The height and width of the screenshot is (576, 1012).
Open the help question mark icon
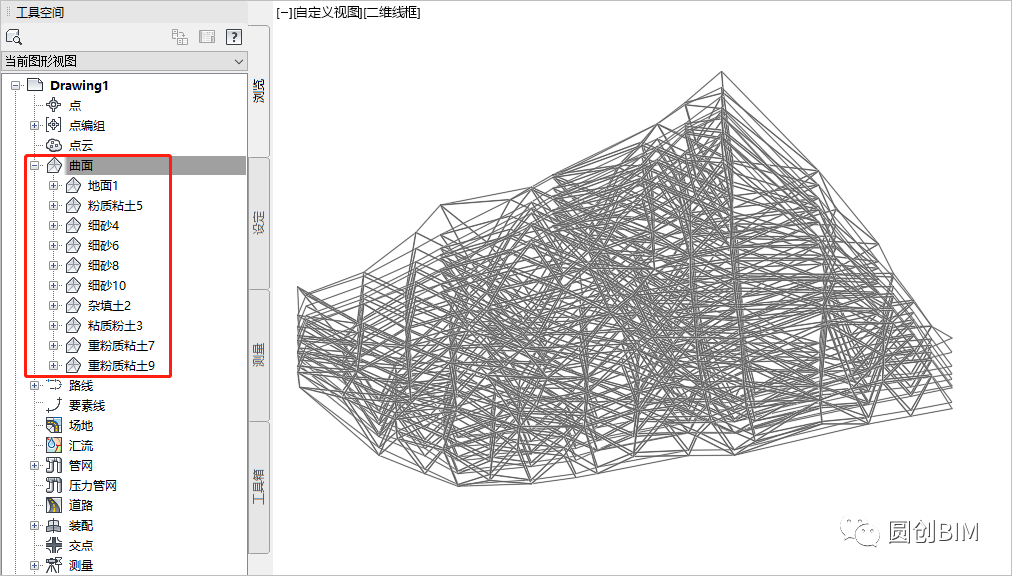point(234,37)
